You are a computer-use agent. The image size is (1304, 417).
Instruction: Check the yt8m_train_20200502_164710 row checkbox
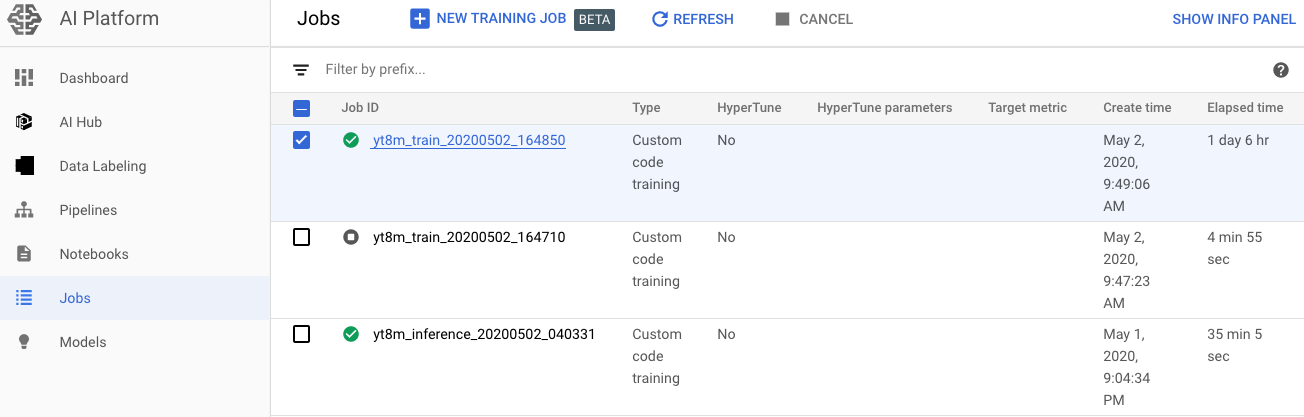pos(301,237)
